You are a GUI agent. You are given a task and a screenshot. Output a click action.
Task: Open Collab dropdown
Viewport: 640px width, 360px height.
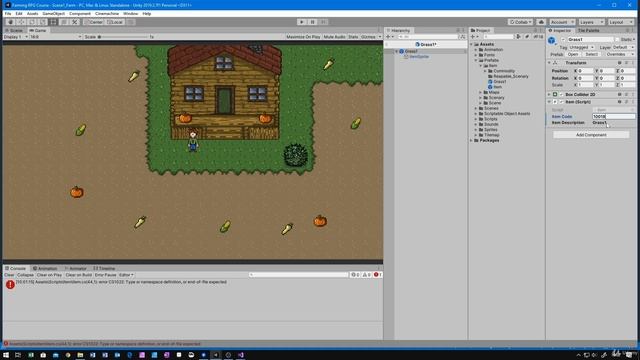tap(520, 22)
